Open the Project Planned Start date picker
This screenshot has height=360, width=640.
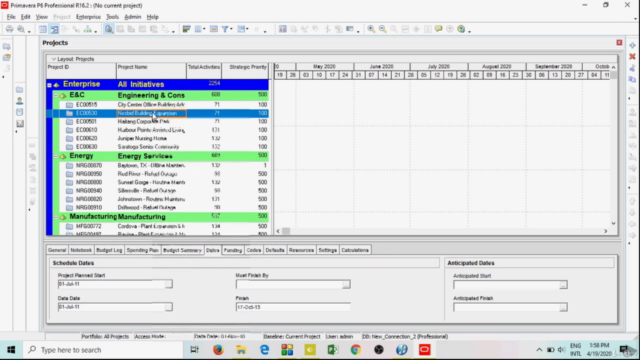(x=169, y=284)
